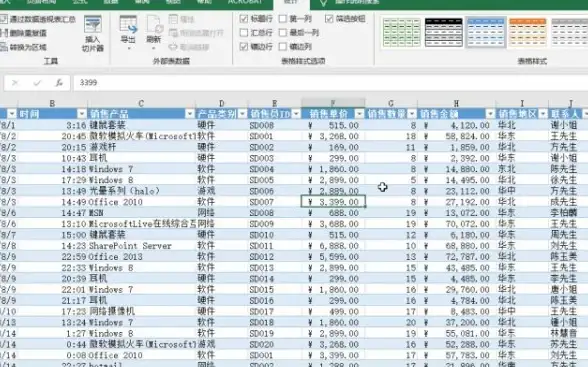
Task: Open the Export (导出) dropdown arrow
Action: [x=128, y=48]
